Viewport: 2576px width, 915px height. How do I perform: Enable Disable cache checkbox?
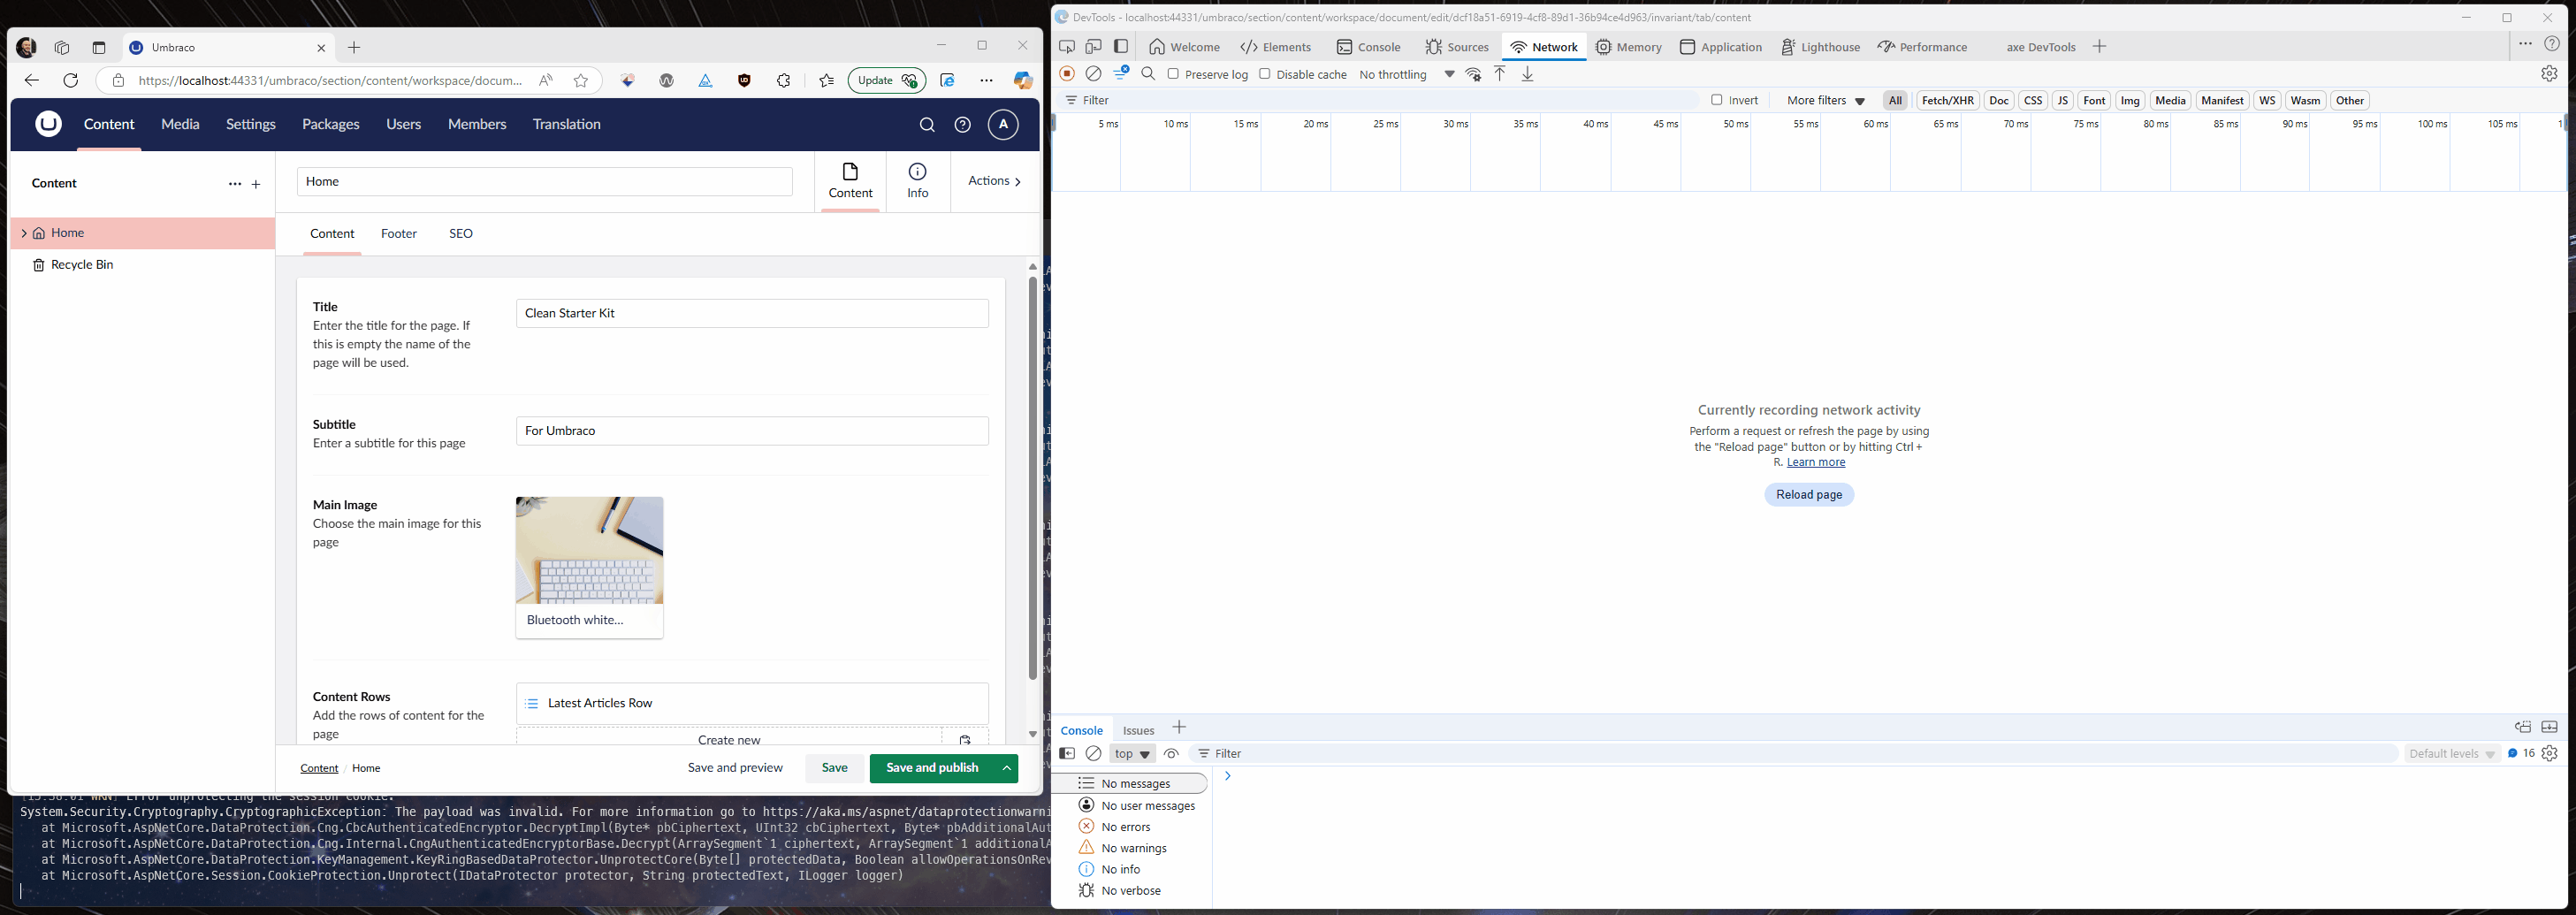pos(1264,74)
